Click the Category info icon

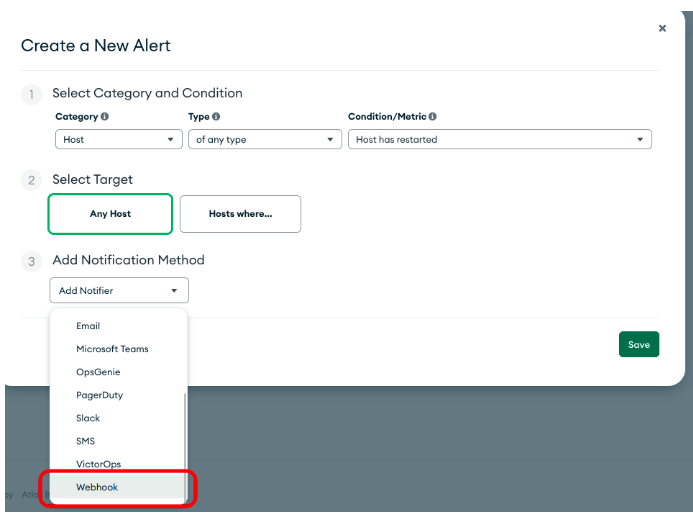point(105,117)
